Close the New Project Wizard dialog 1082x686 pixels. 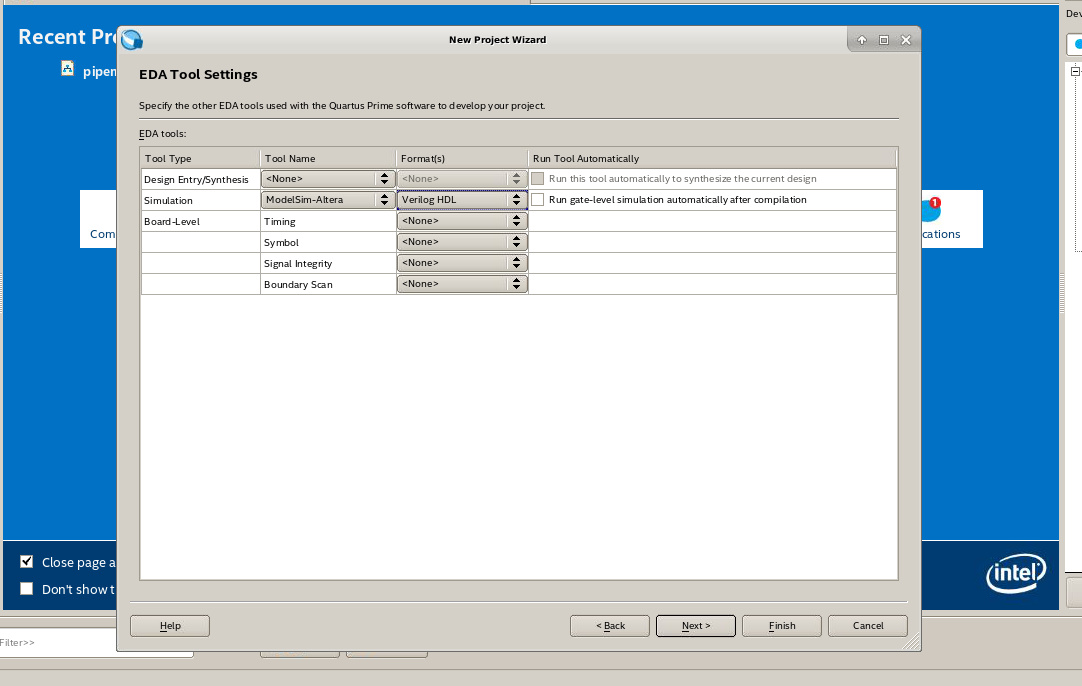[906, 40]
